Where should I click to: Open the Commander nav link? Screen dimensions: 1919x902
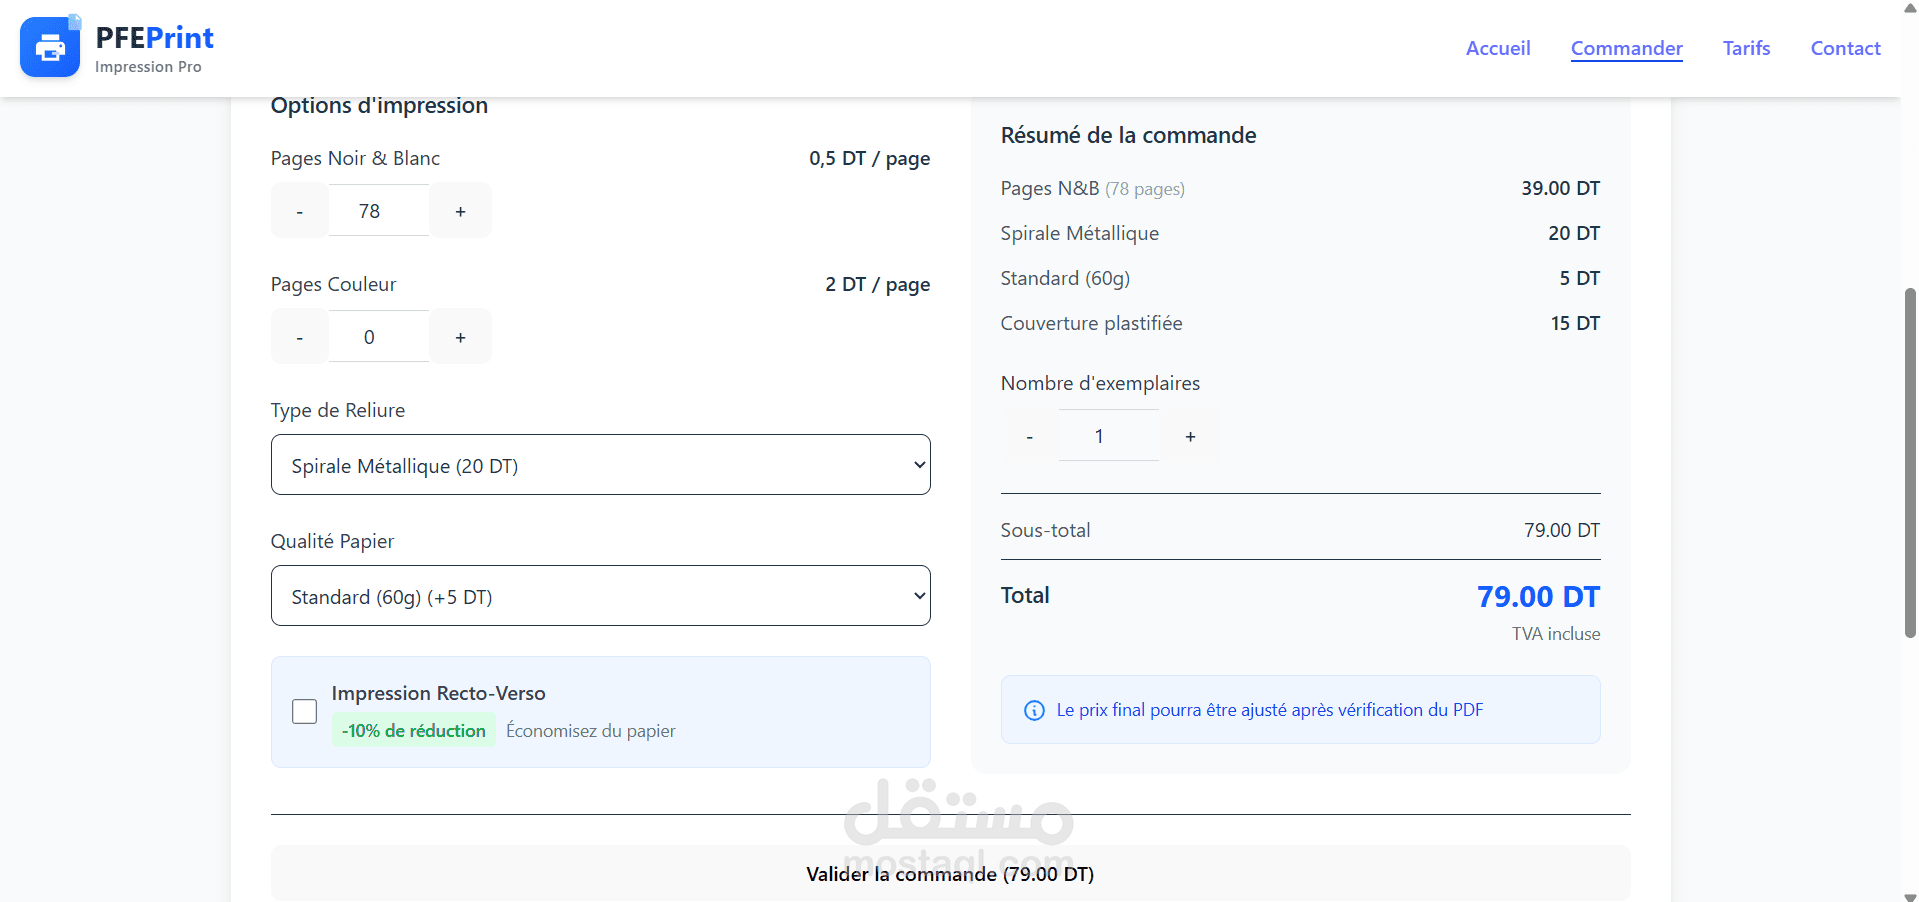pyautogui.click(x=1626, y=48)
